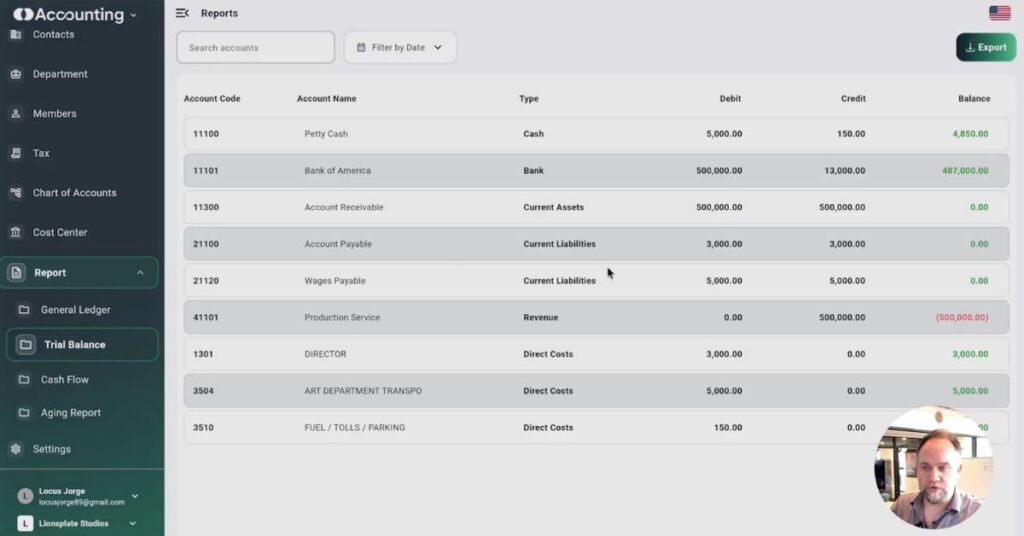Open the Accounting app switcher dropdown
1024x536 pixels.
[134, 15]
